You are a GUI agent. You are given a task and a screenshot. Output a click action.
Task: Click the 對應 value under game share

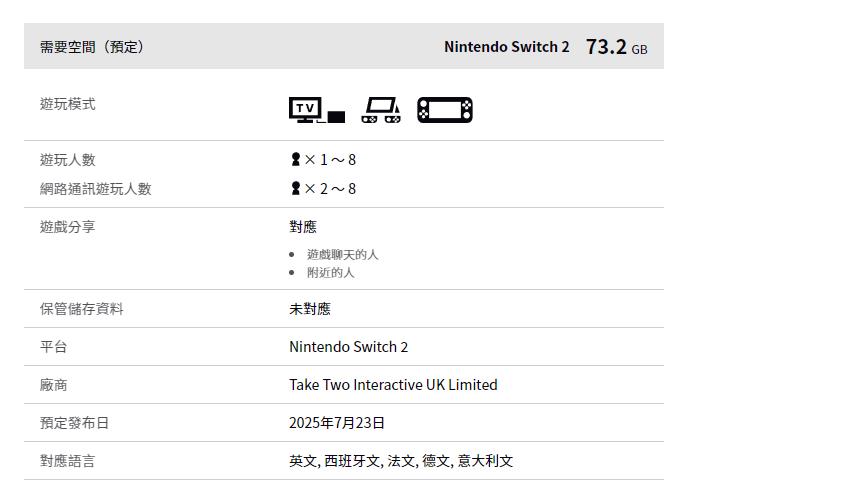[x=303, y=227]
